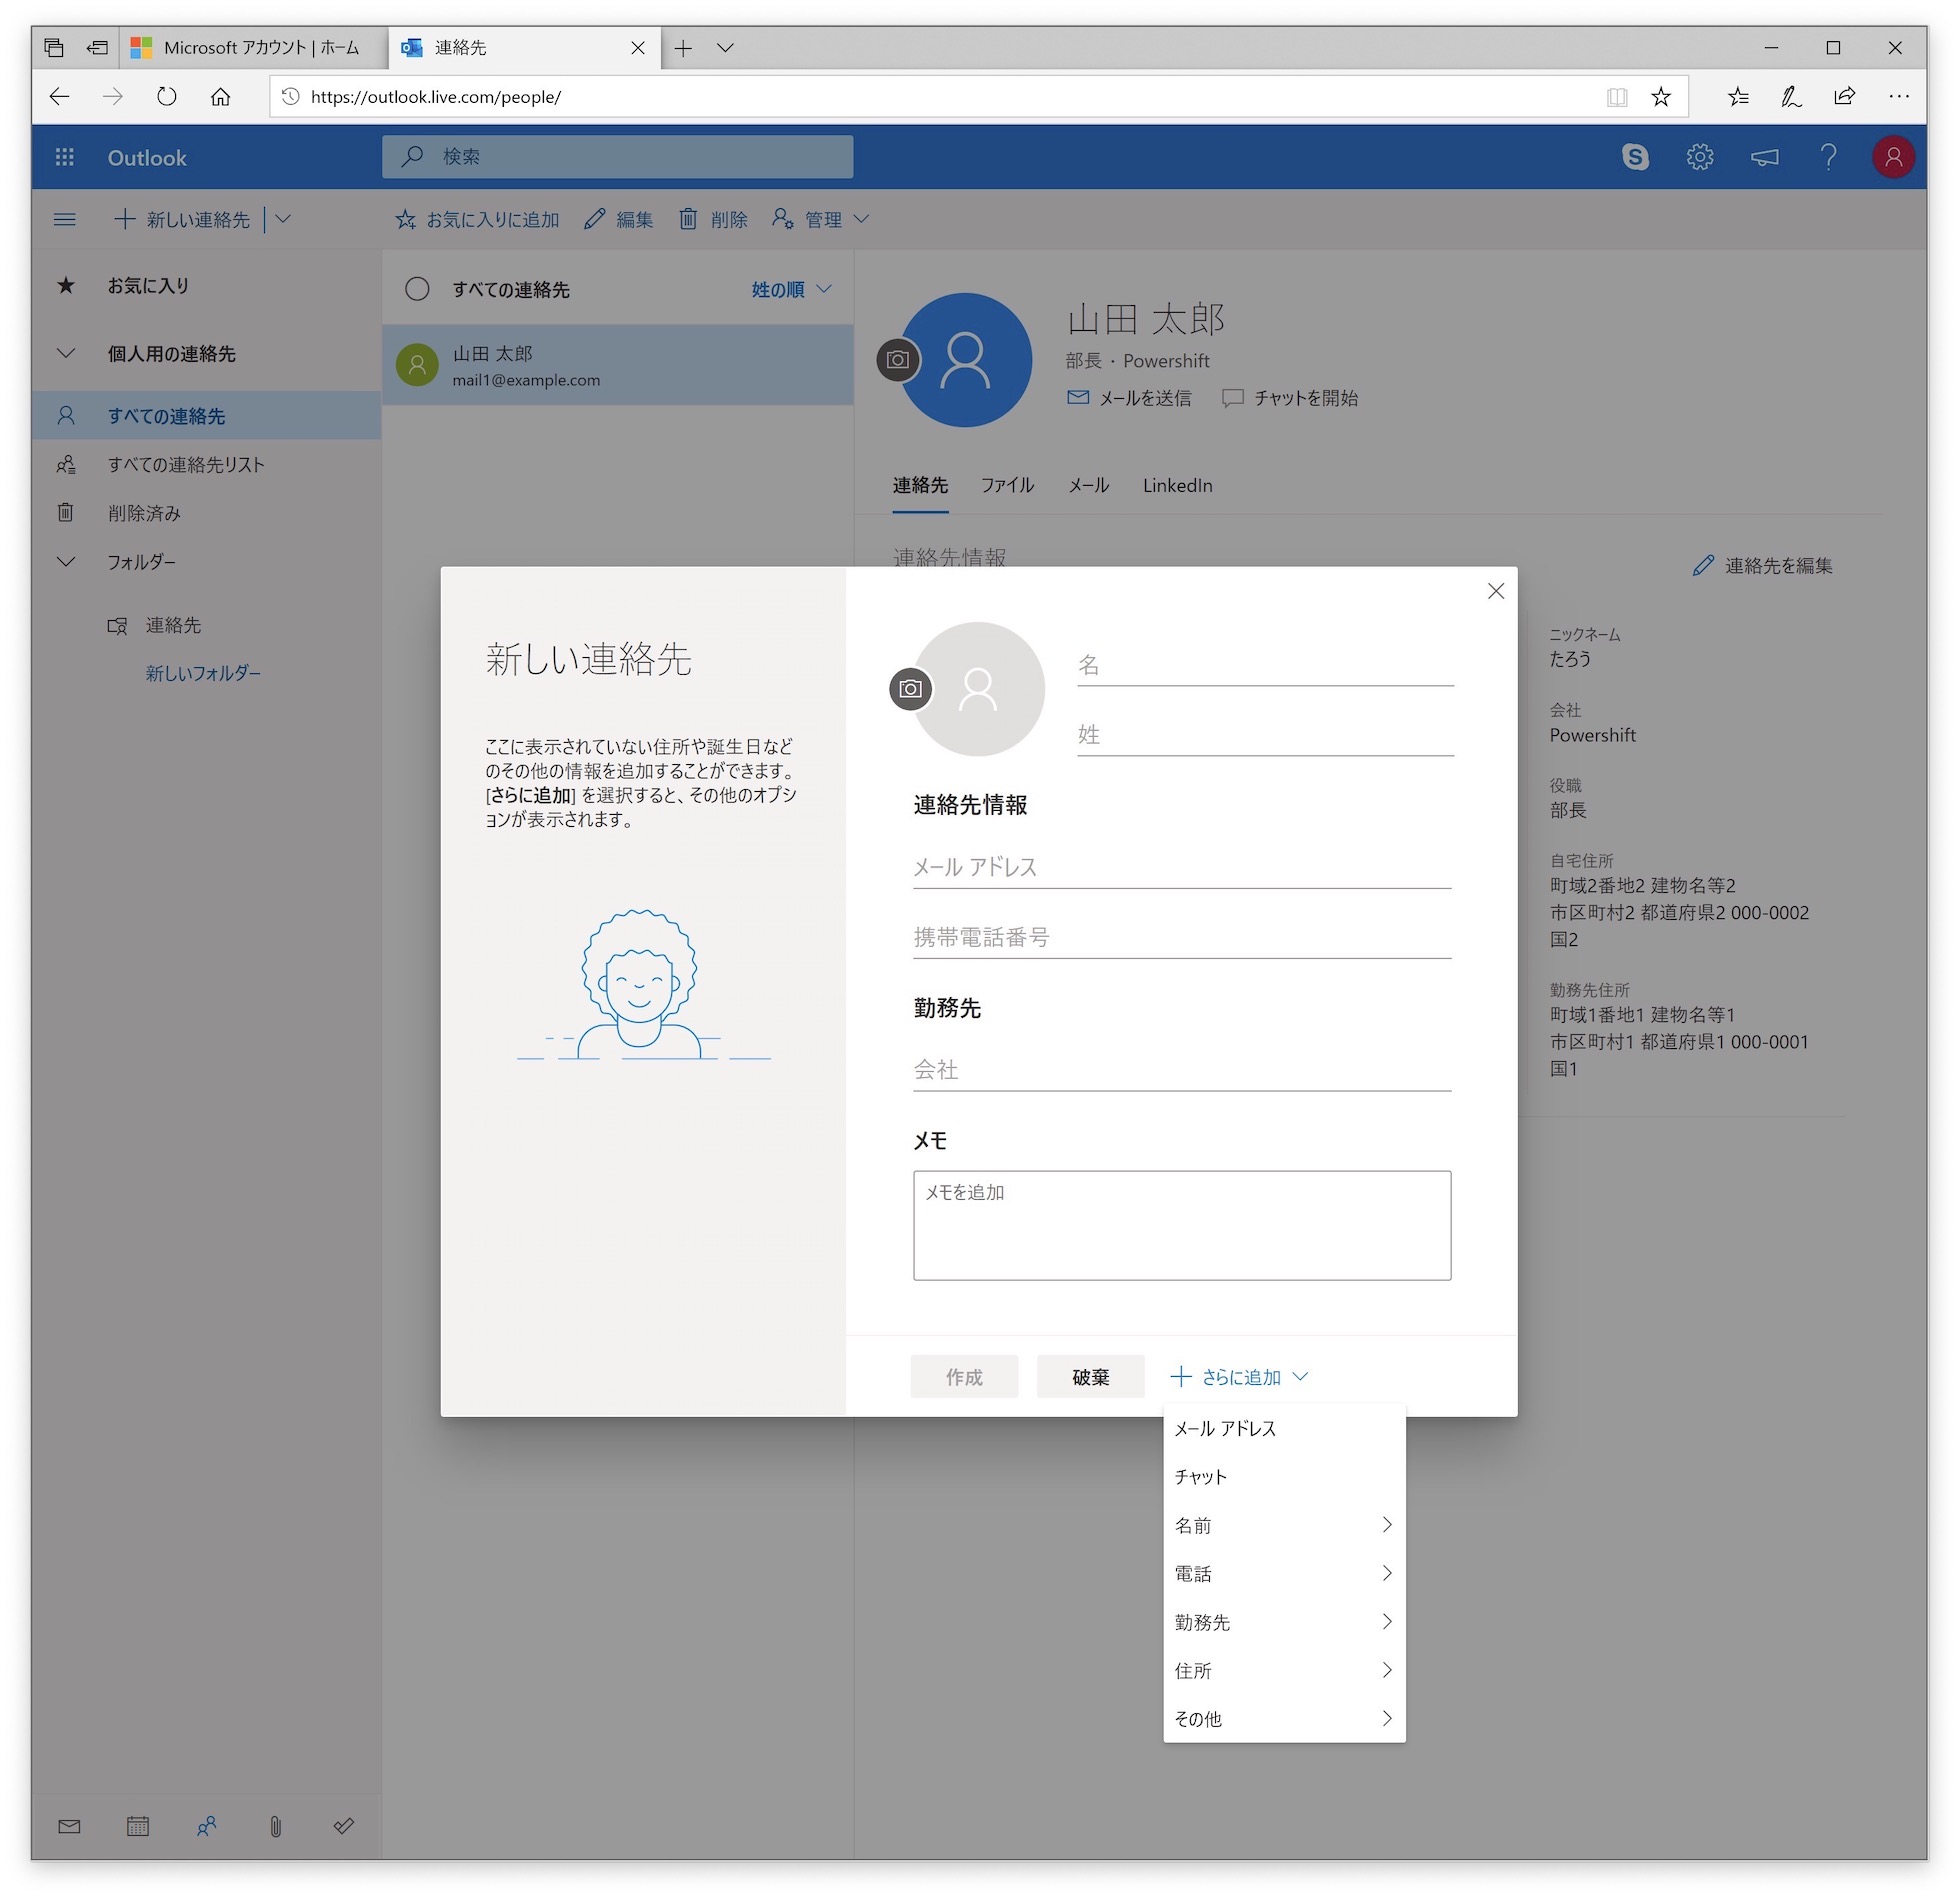Open the To-Do checkmark icon in the bottom bar
This screenshot has width=1960, height=1898.
344,1827
